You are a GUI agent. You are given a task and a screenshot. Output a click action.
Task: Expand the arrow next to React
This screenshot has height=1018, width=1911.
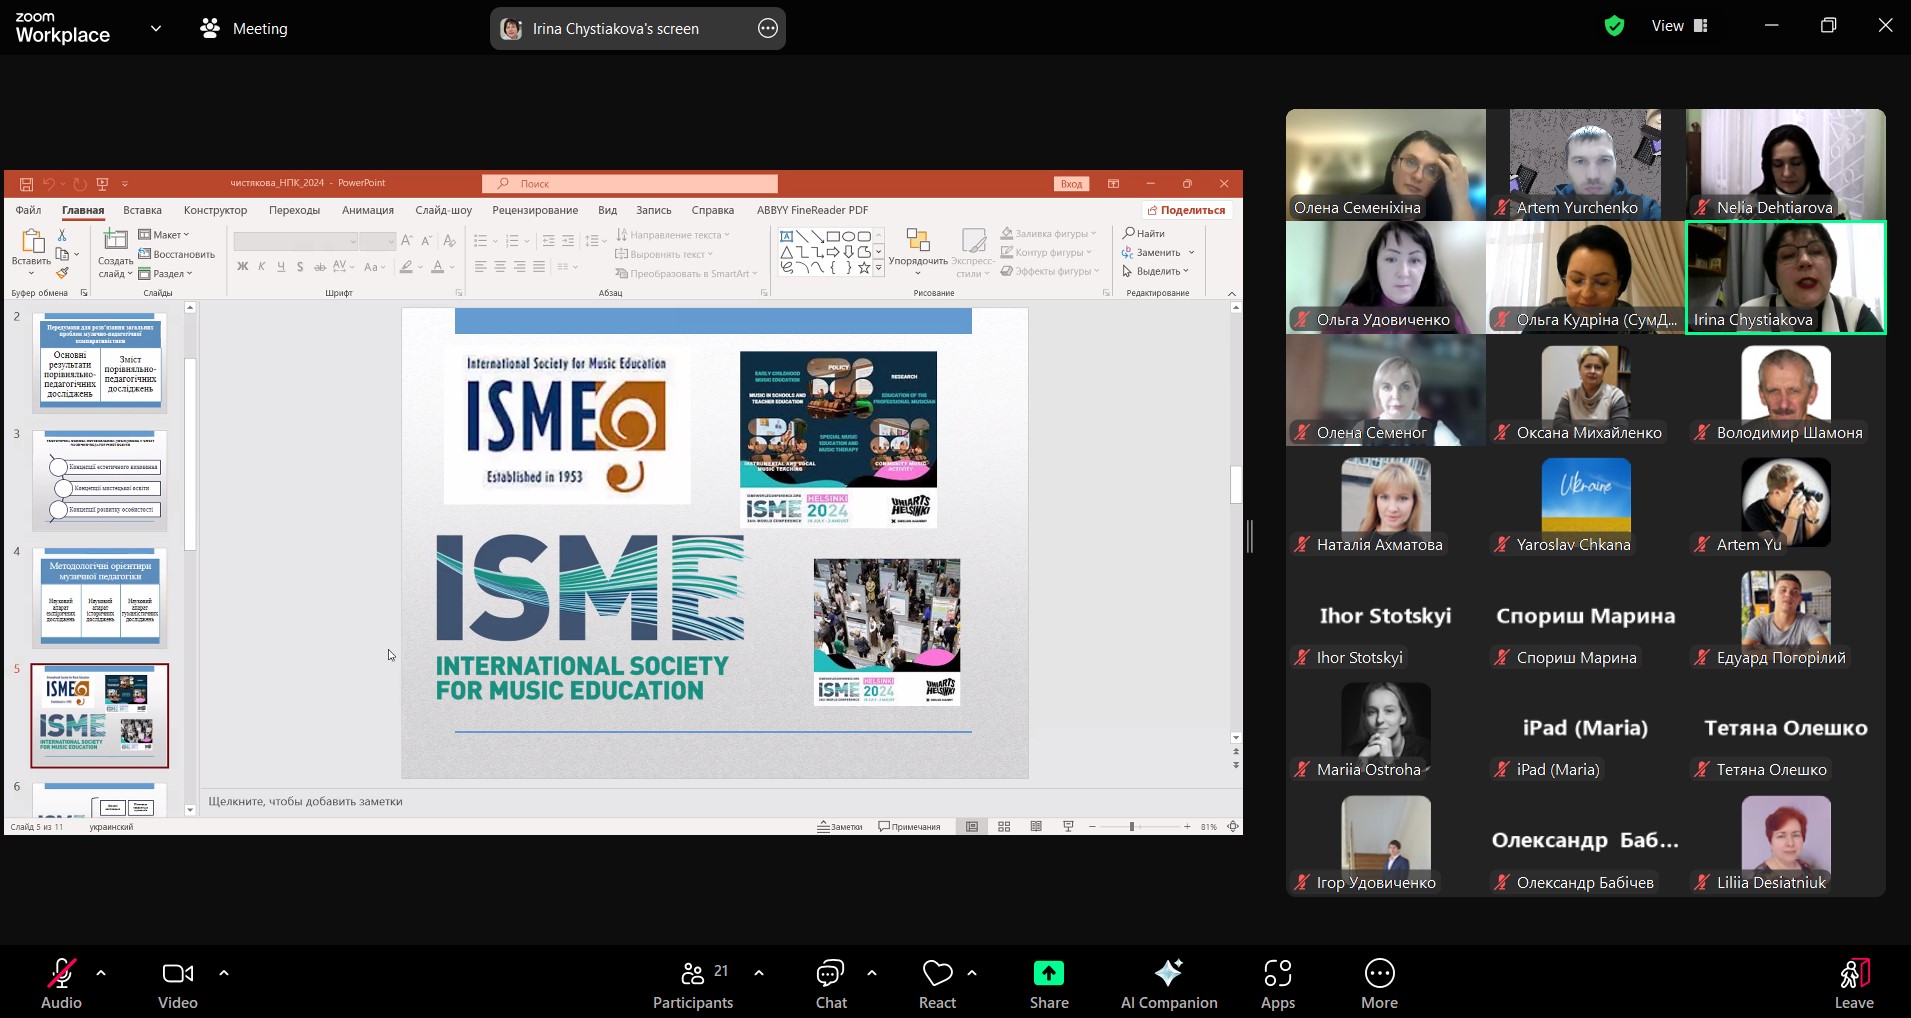(972, 972)
